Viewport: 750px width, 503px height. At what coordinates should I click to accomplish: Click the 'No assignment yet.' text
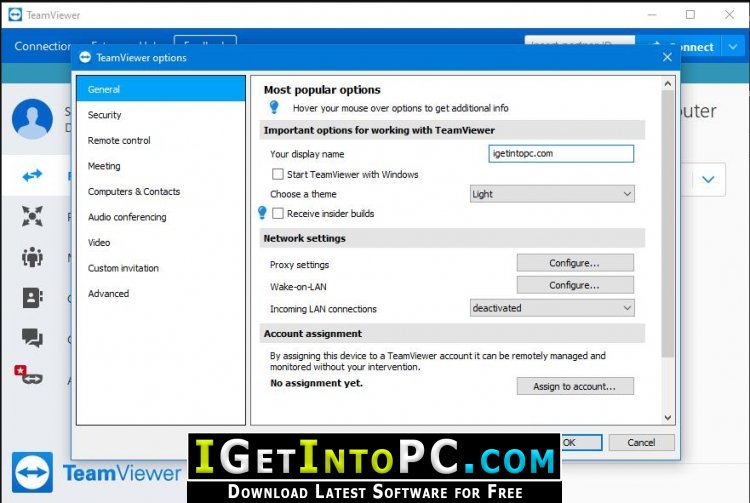click(316, 383)
